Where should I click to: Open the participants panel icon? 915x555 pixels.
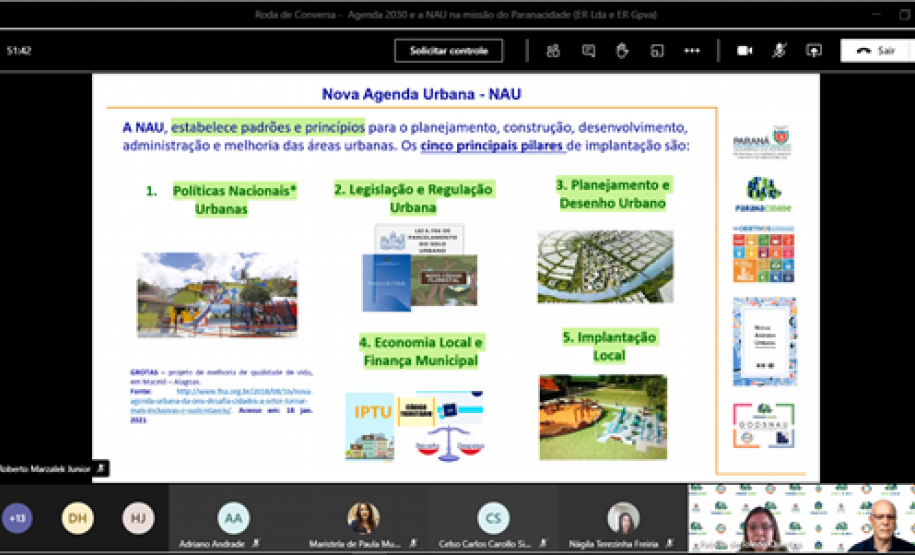click(x=553, y=51)
